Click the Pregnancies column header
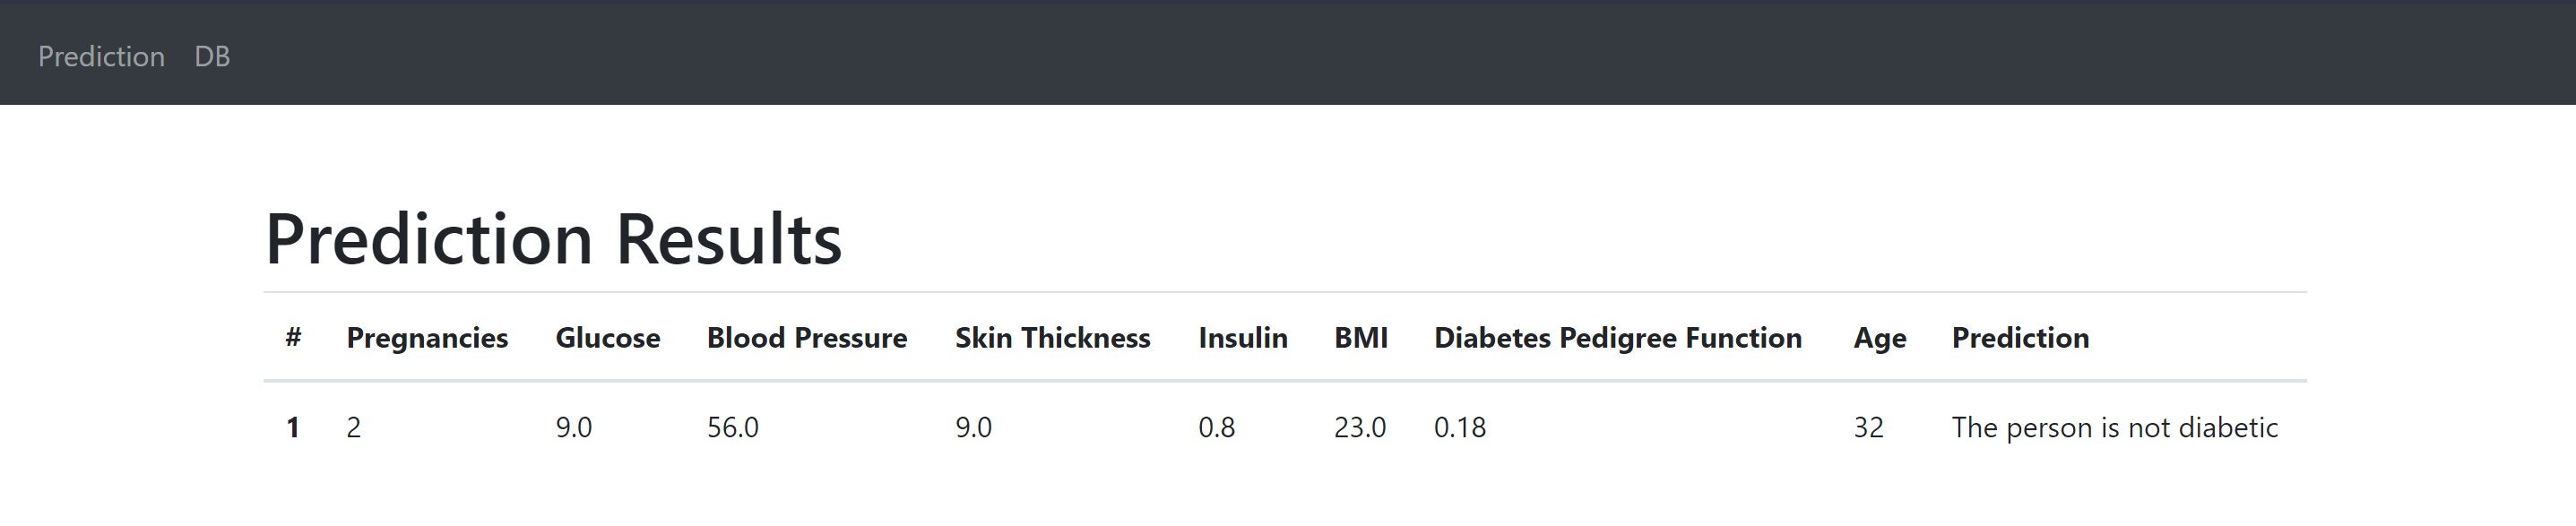 point(428,338)
